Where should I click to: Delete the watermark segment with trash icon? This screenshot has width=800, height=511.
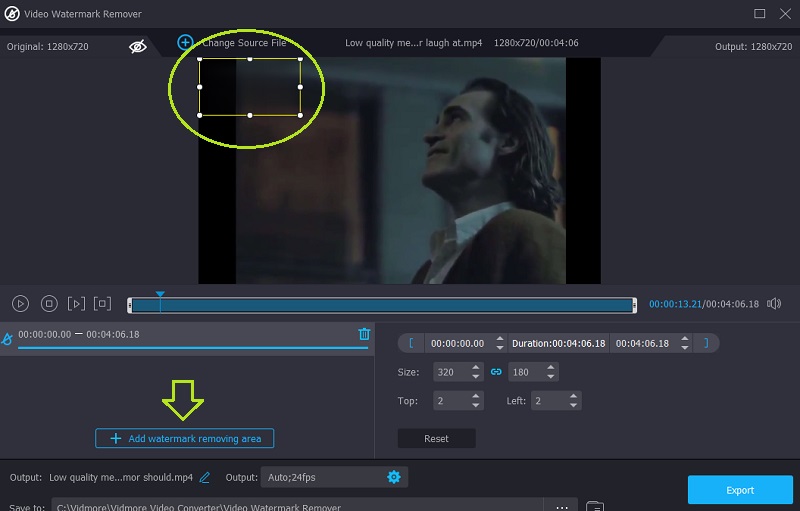tap(364, 334)
